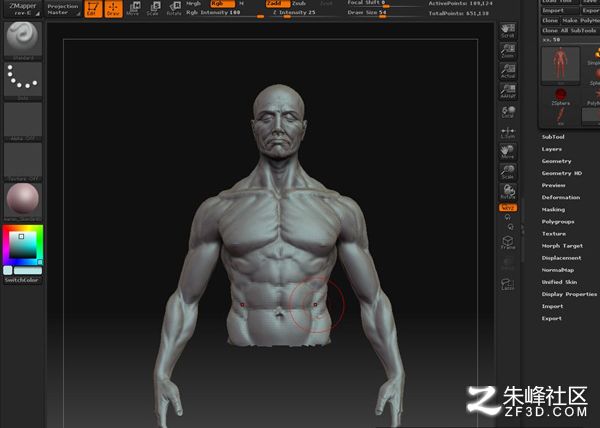Viewport: 600px width, 428px height.
Task: Click the Clone button
Action: 550,20
